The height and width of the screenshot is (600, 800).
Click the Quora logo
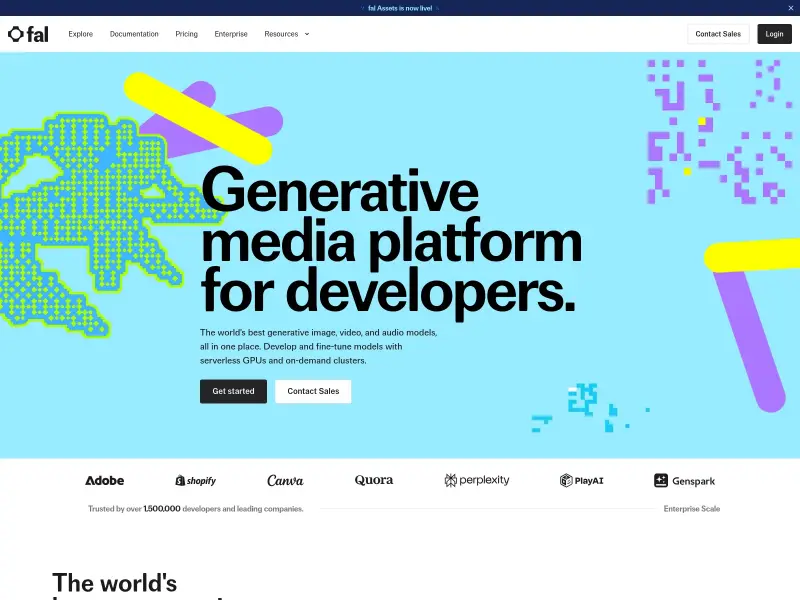pyautogui.click(x=374, y=480)
